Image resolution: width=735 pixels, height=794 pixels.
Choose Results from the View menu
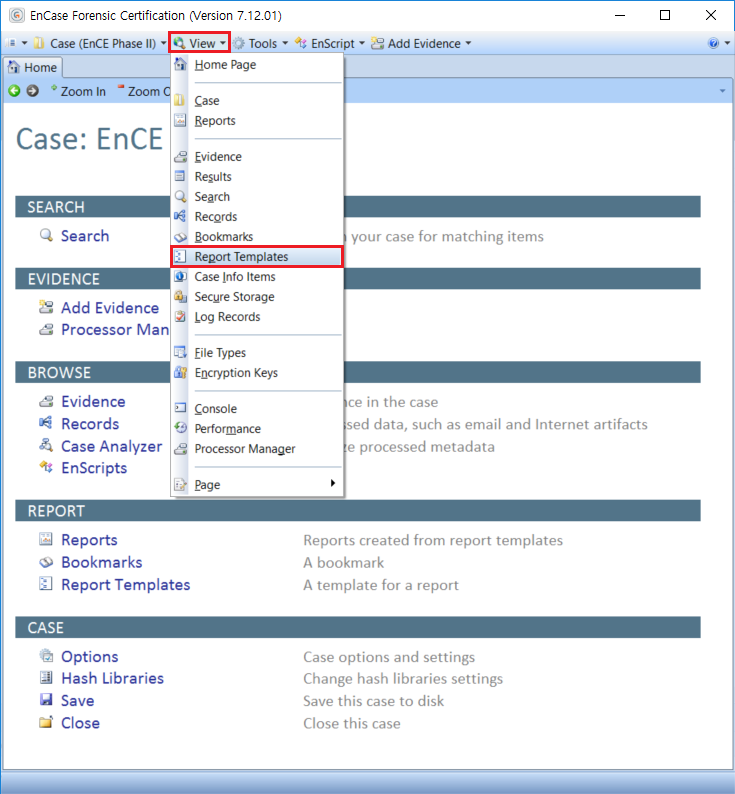[257, 177]
